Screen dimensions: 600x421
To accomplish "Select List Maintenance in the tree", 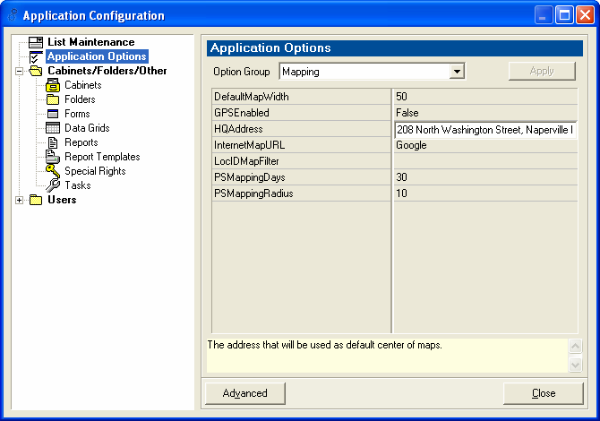I will pos(91,42).
